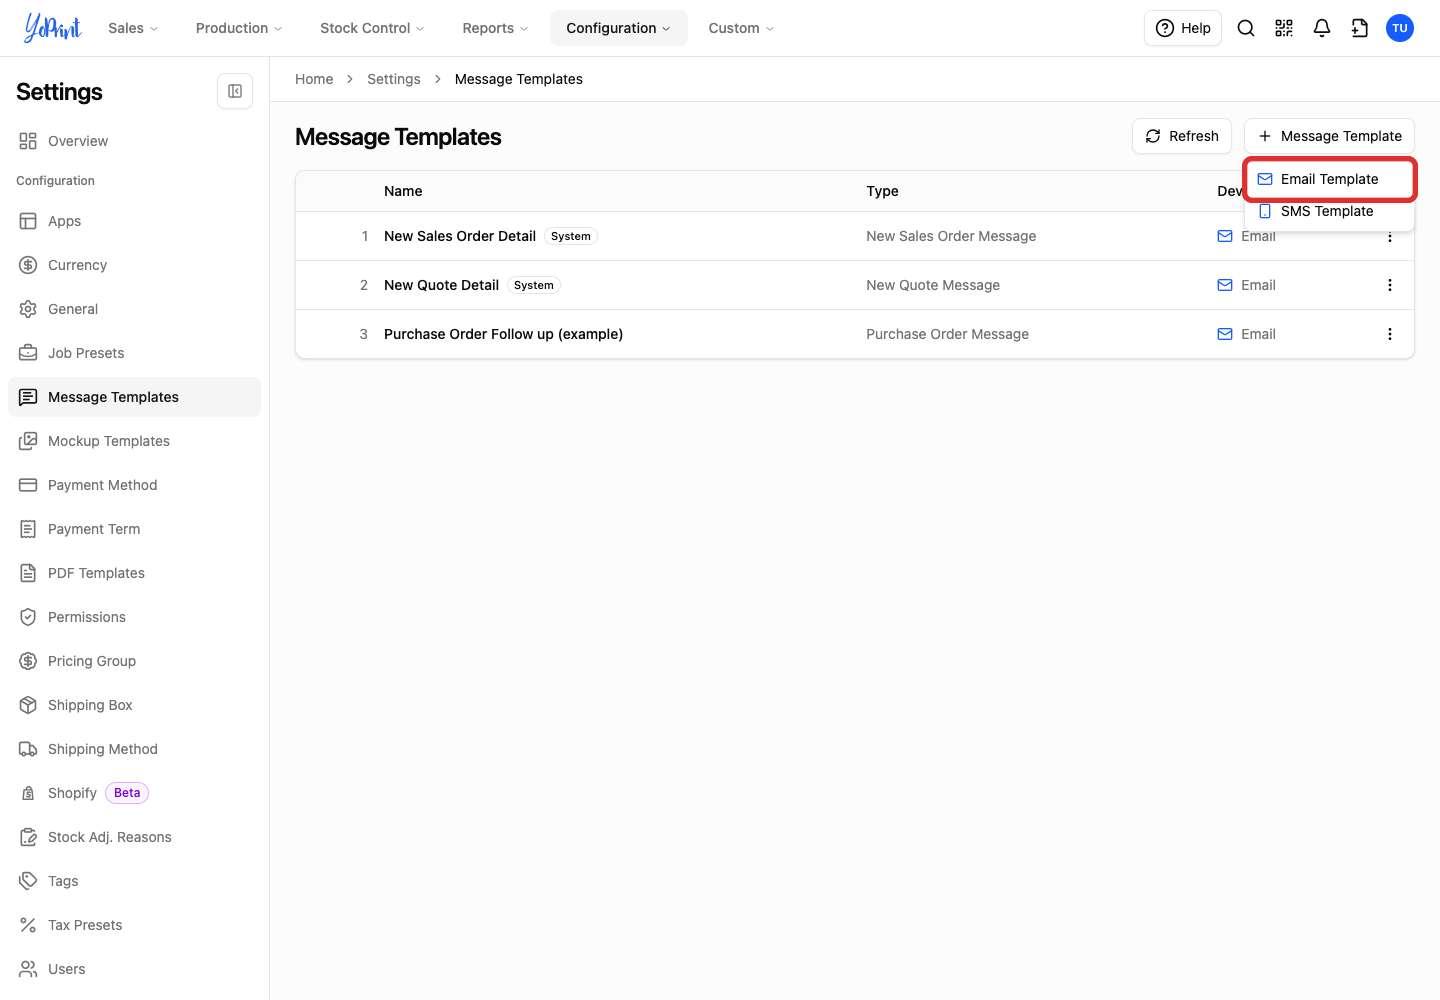Collapse the Settings sidebar
The image size is (1440, 1000).
(x=235, y=91)
